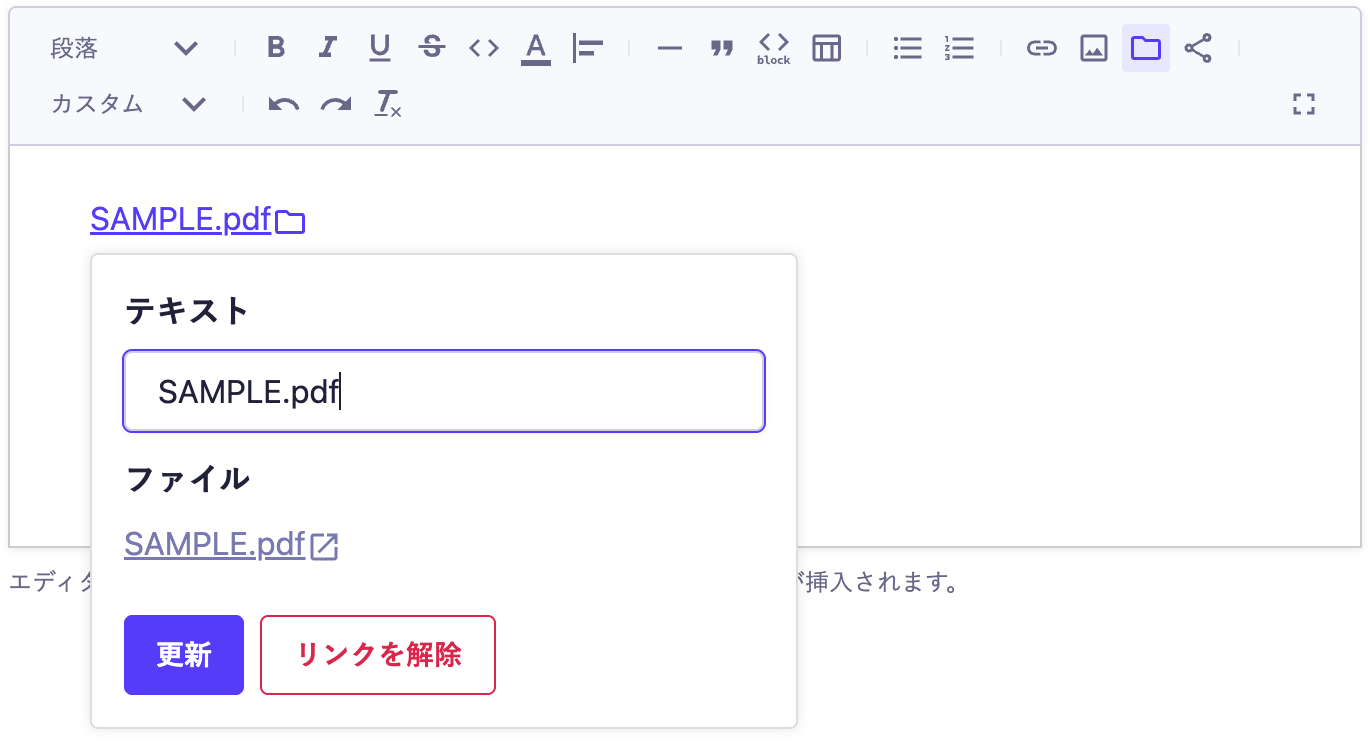Open text alignment options
This screenshot has height=754, width=1370.
[588, 48]
